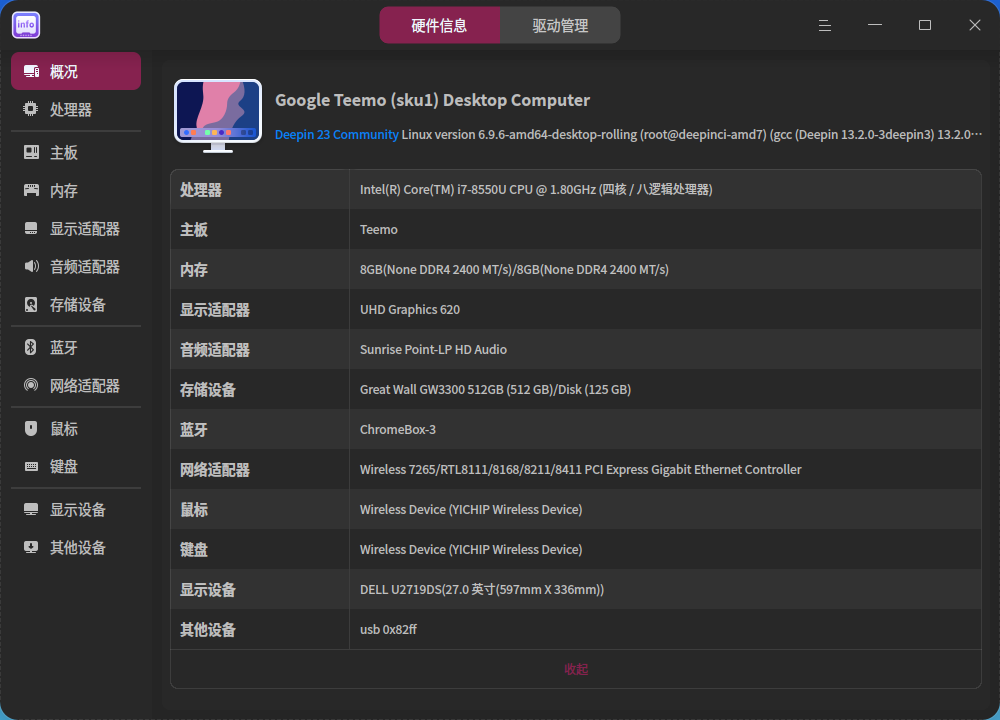Click 收起 to collapse the table
1000x720 pixels.
coord(576,669)
